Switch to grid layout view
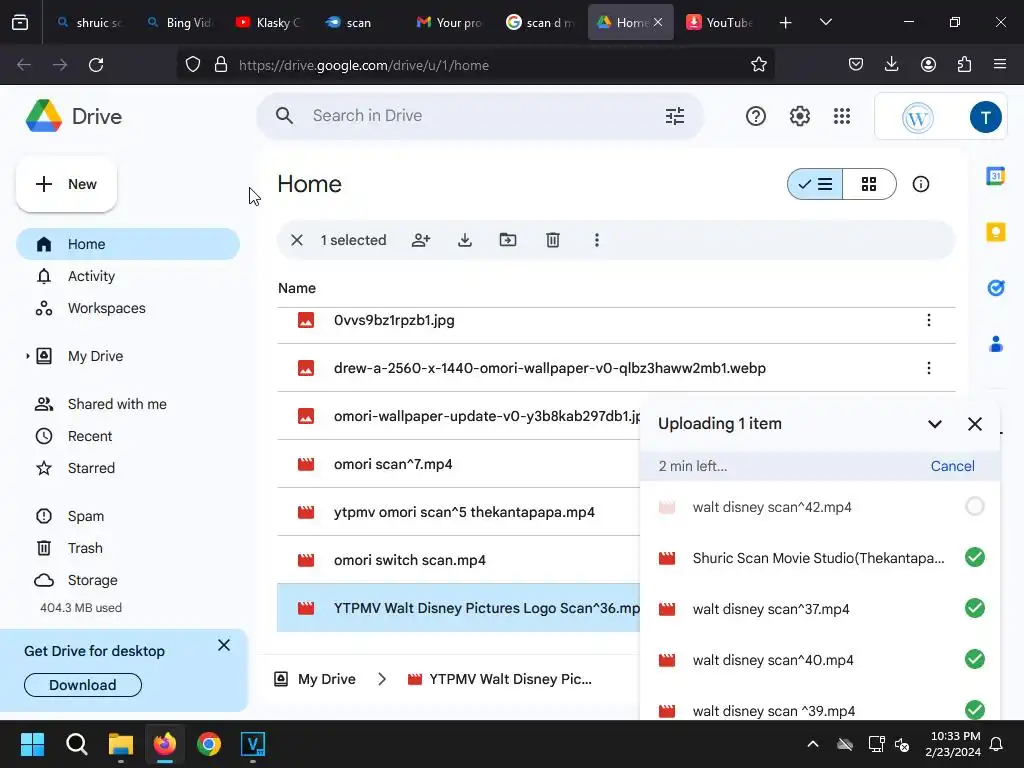The image size is (1024, 768). point(869,184)
